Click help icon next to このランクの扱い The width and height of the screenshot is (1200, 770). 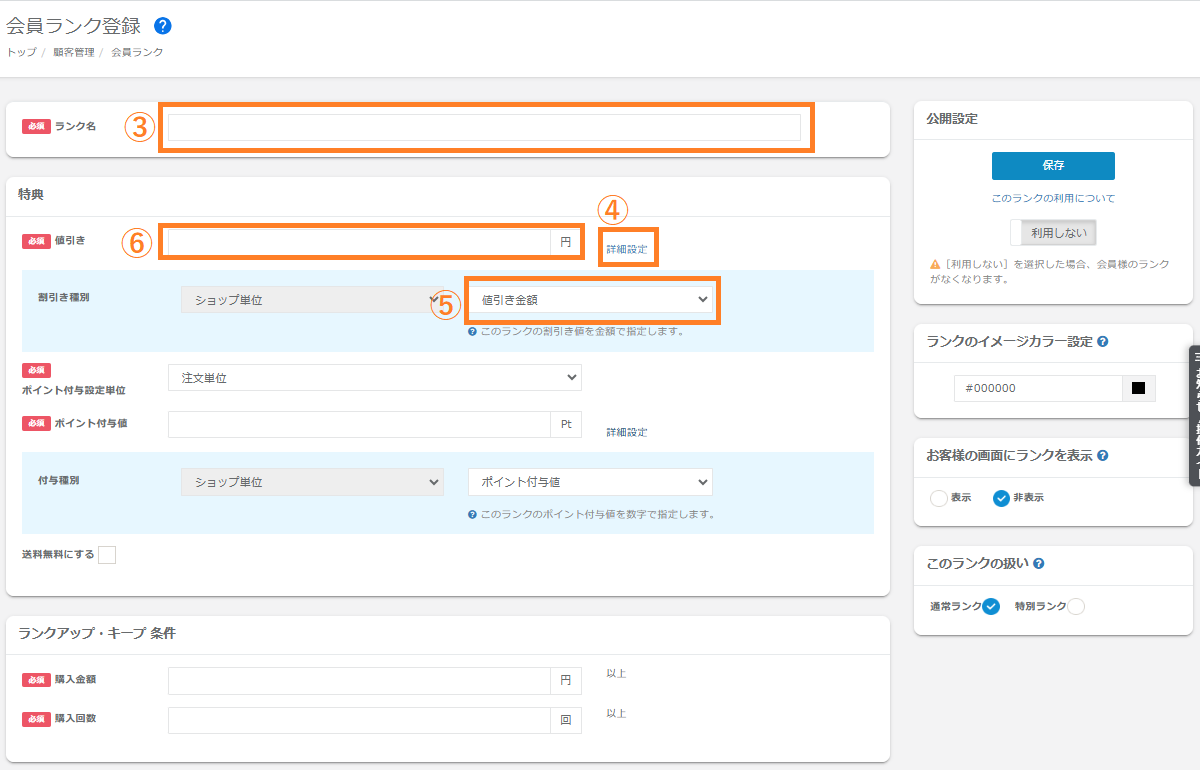coord(1039,564)
